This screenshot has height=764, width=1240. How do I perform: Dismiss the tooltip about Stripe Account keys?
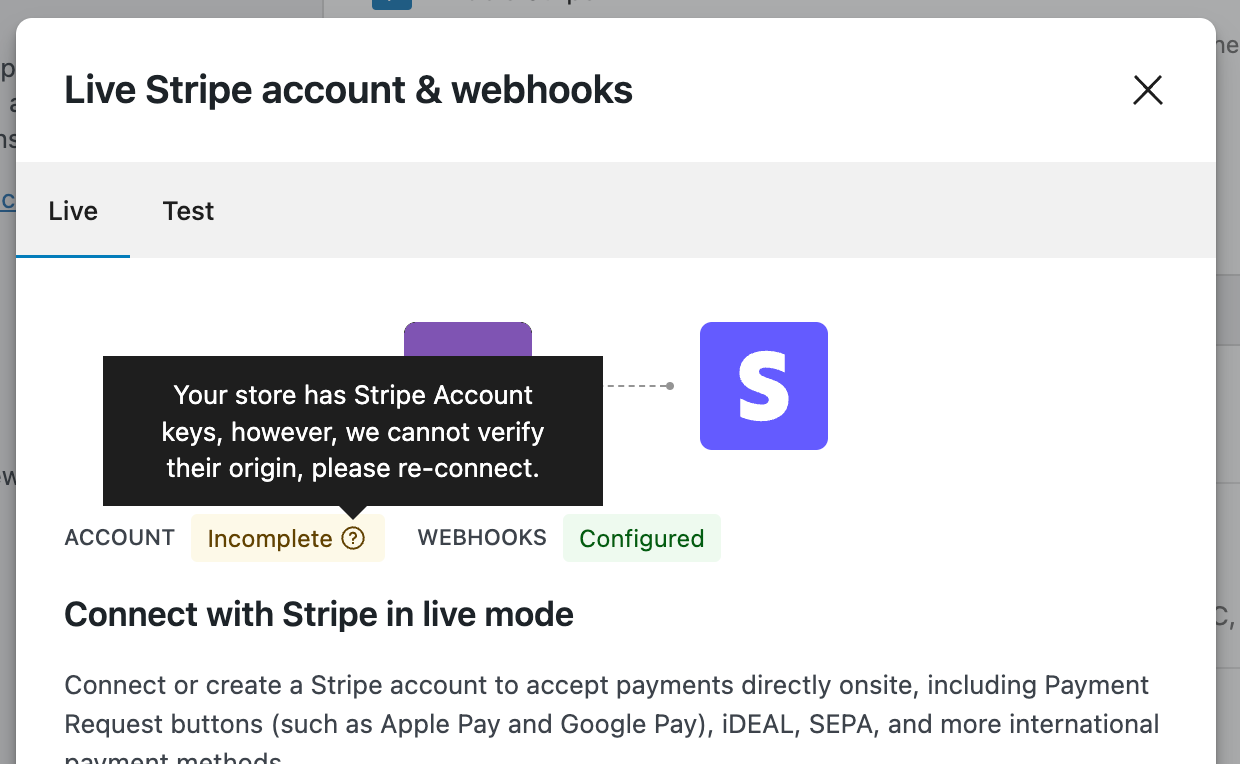[352, 431]
